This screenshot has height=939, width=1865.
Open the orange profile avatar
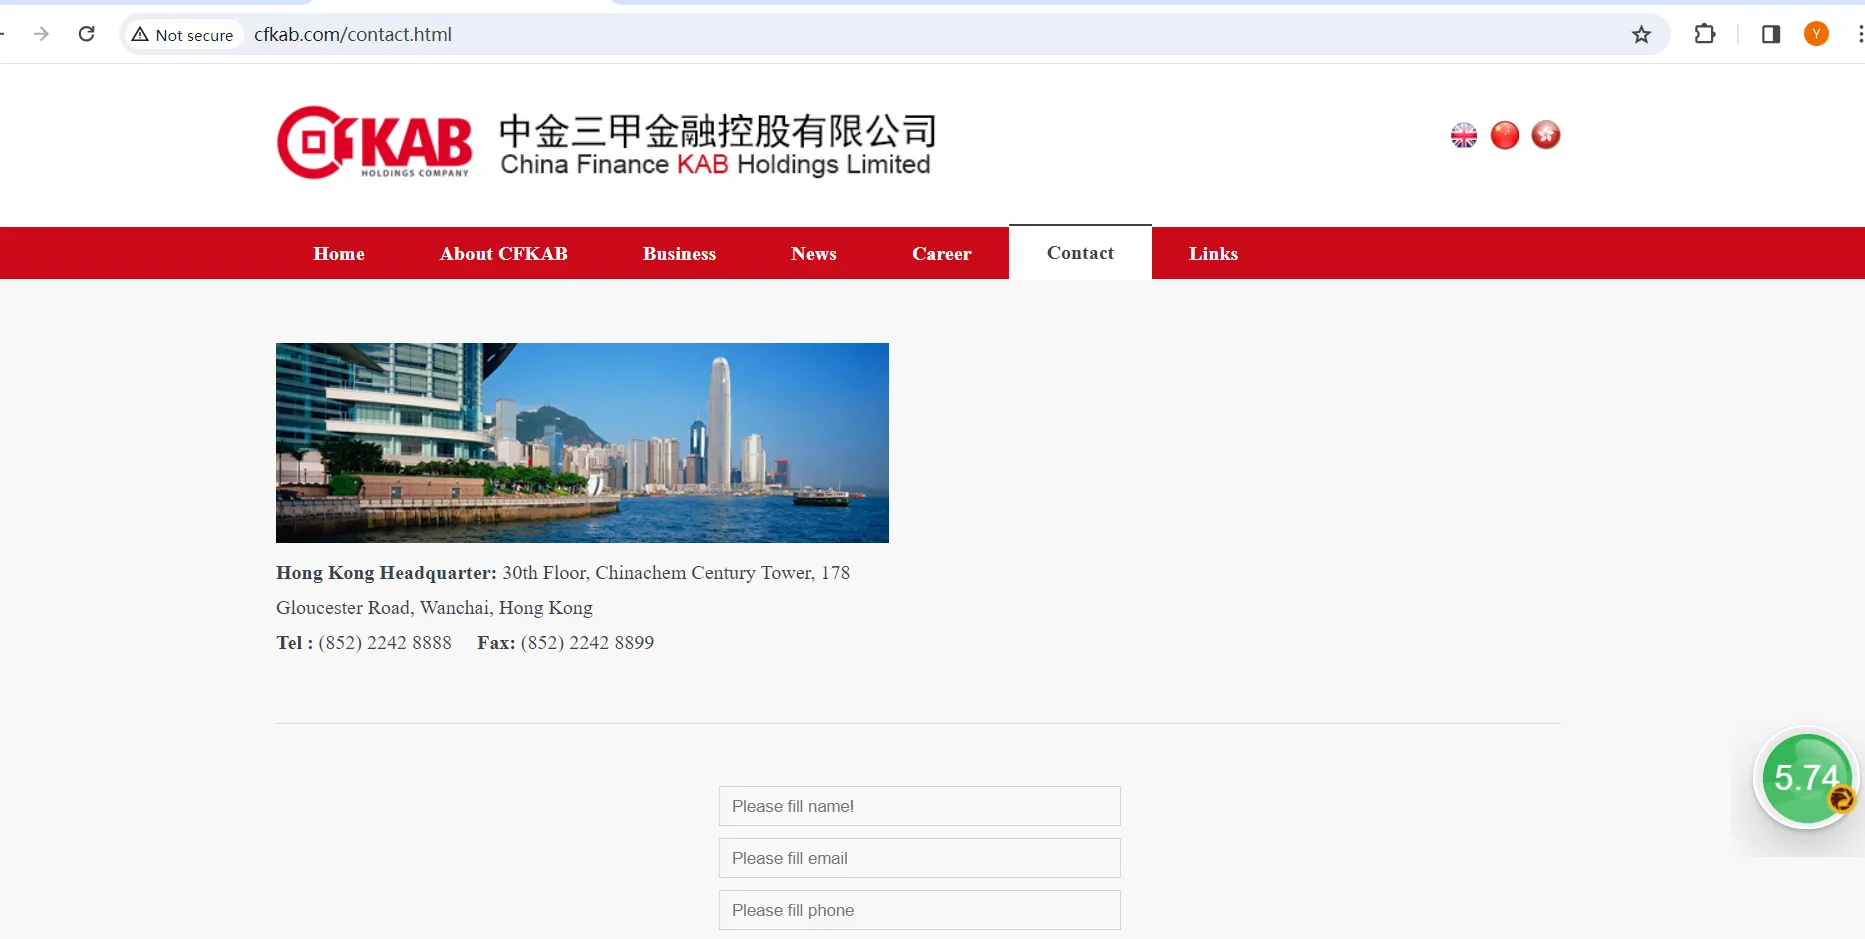[x=1816, y=34]
